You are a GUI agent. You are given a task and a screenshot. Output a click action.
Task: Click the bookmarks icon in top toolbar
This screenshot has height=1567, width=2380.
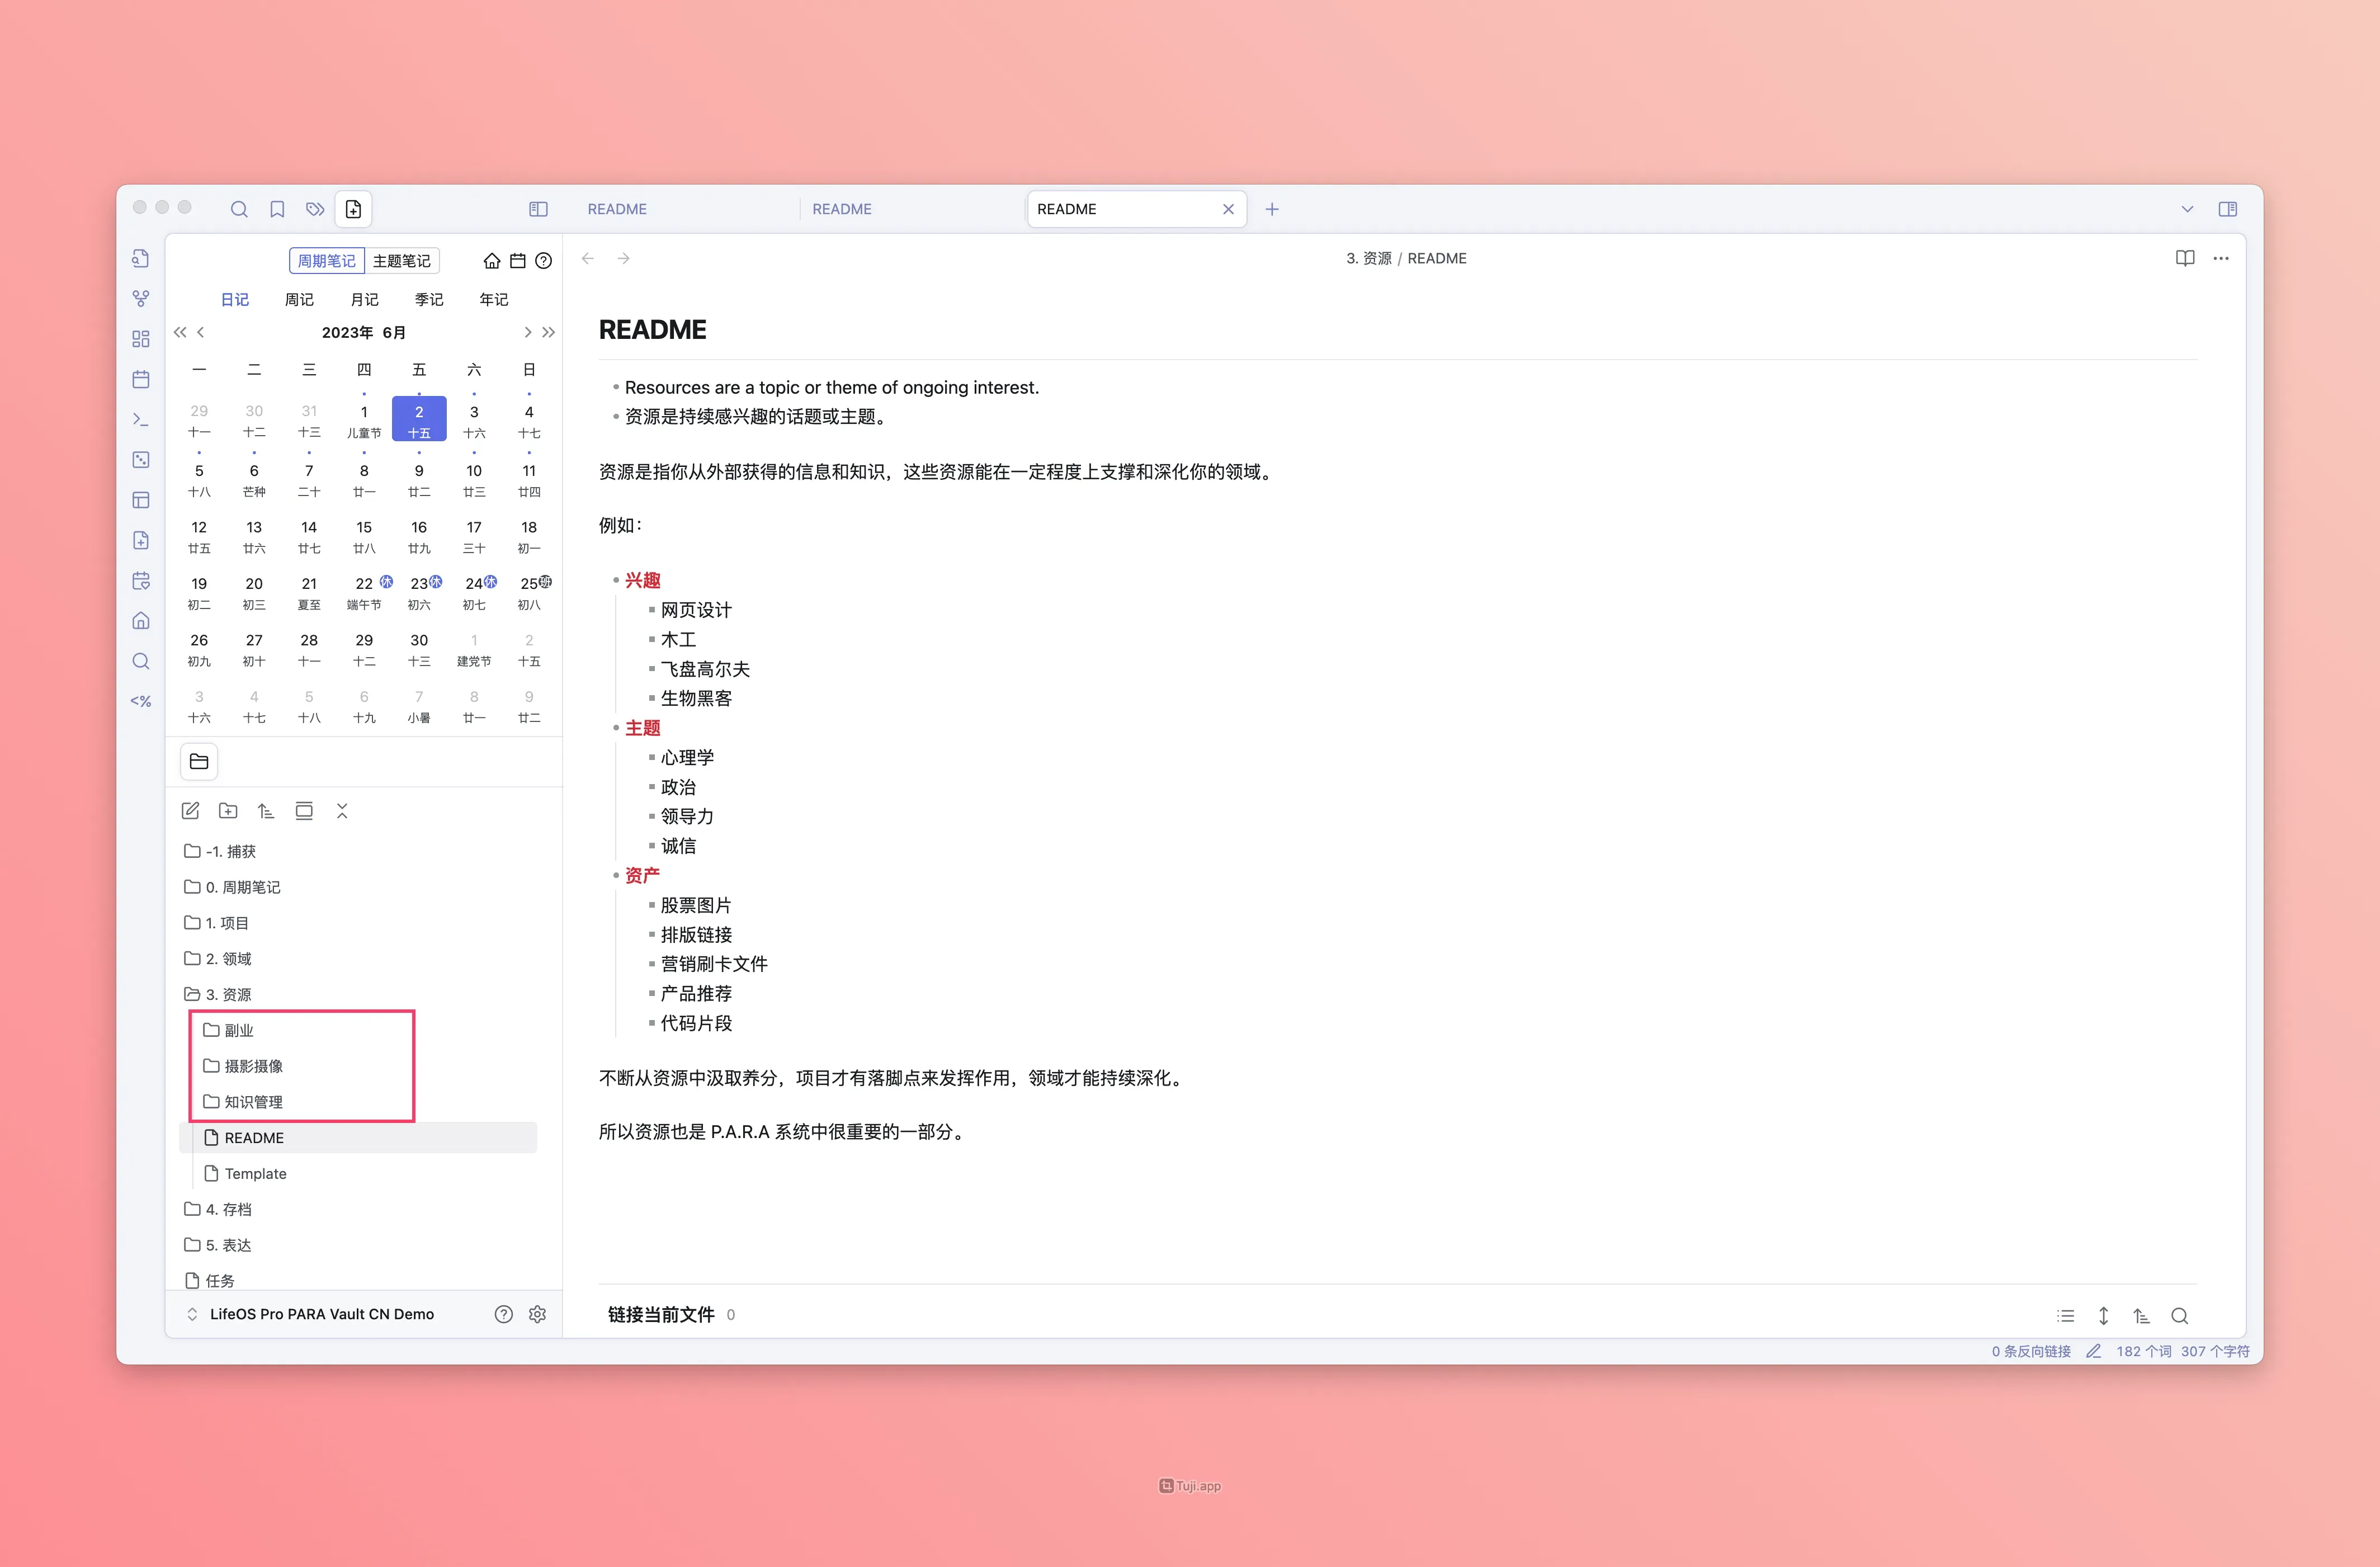[x=277, y=209]
